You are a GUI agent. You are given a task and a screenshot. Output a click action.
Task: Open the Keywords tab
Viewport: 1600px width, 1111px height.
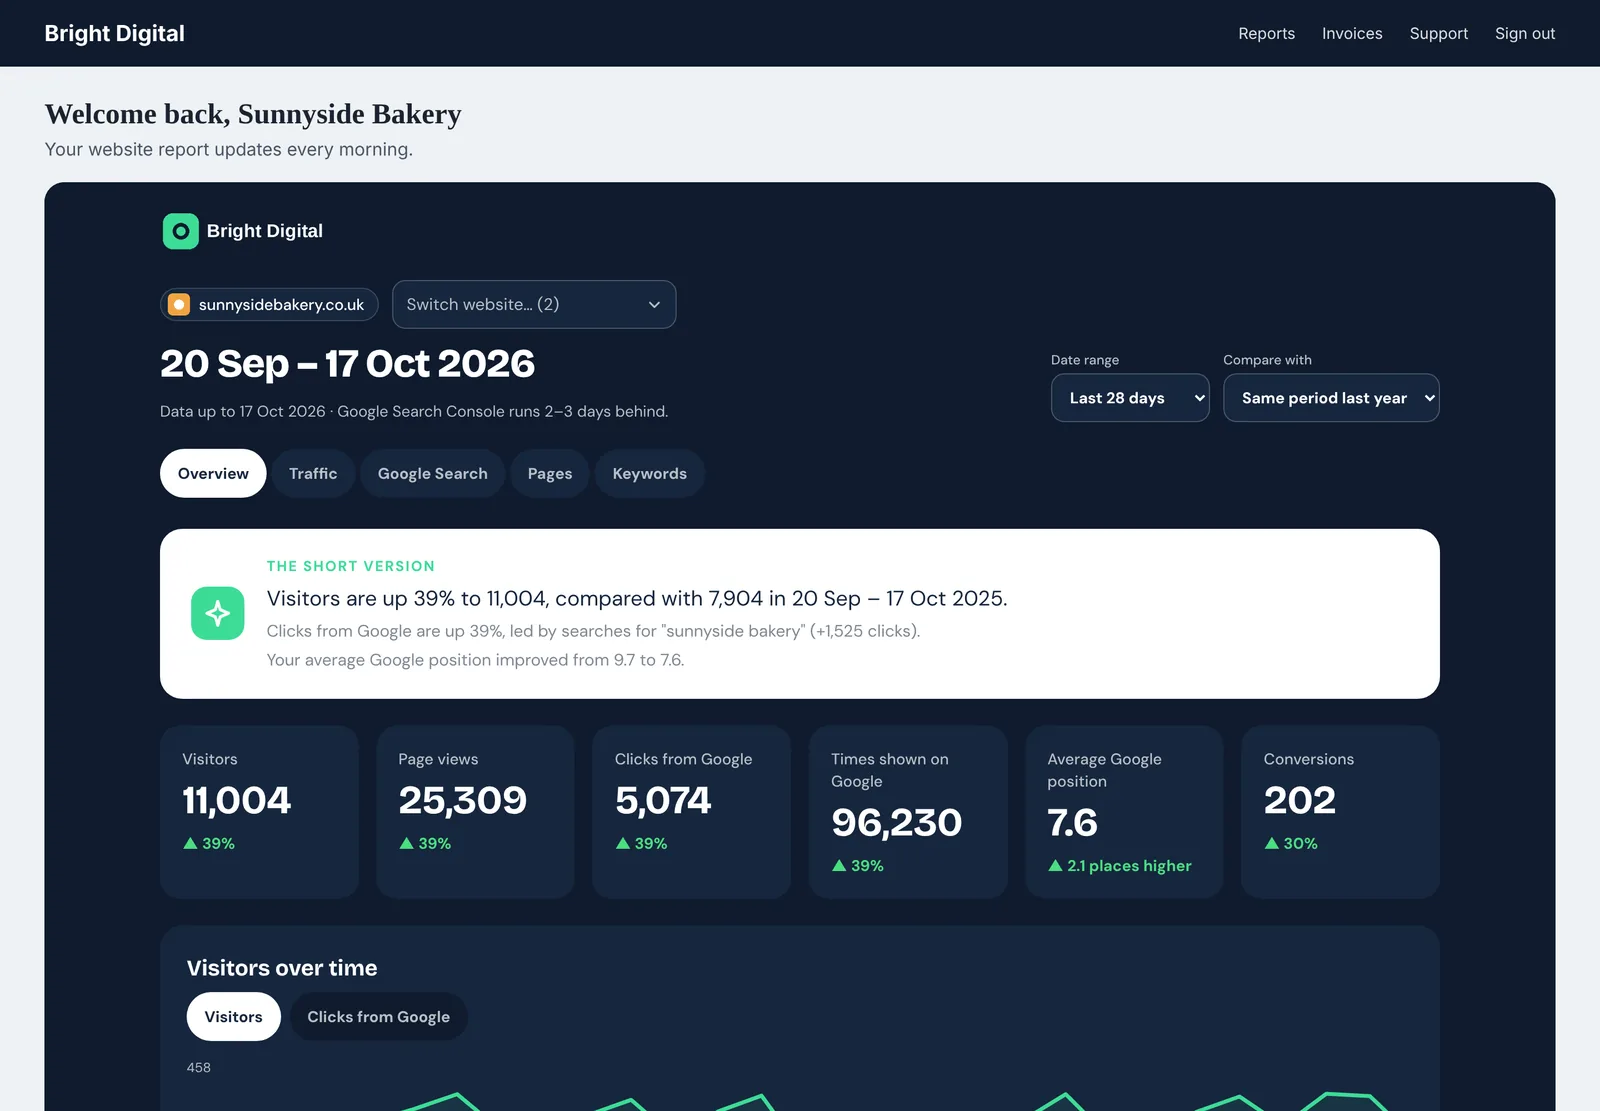pyautogui.click(x=650, y=474)
